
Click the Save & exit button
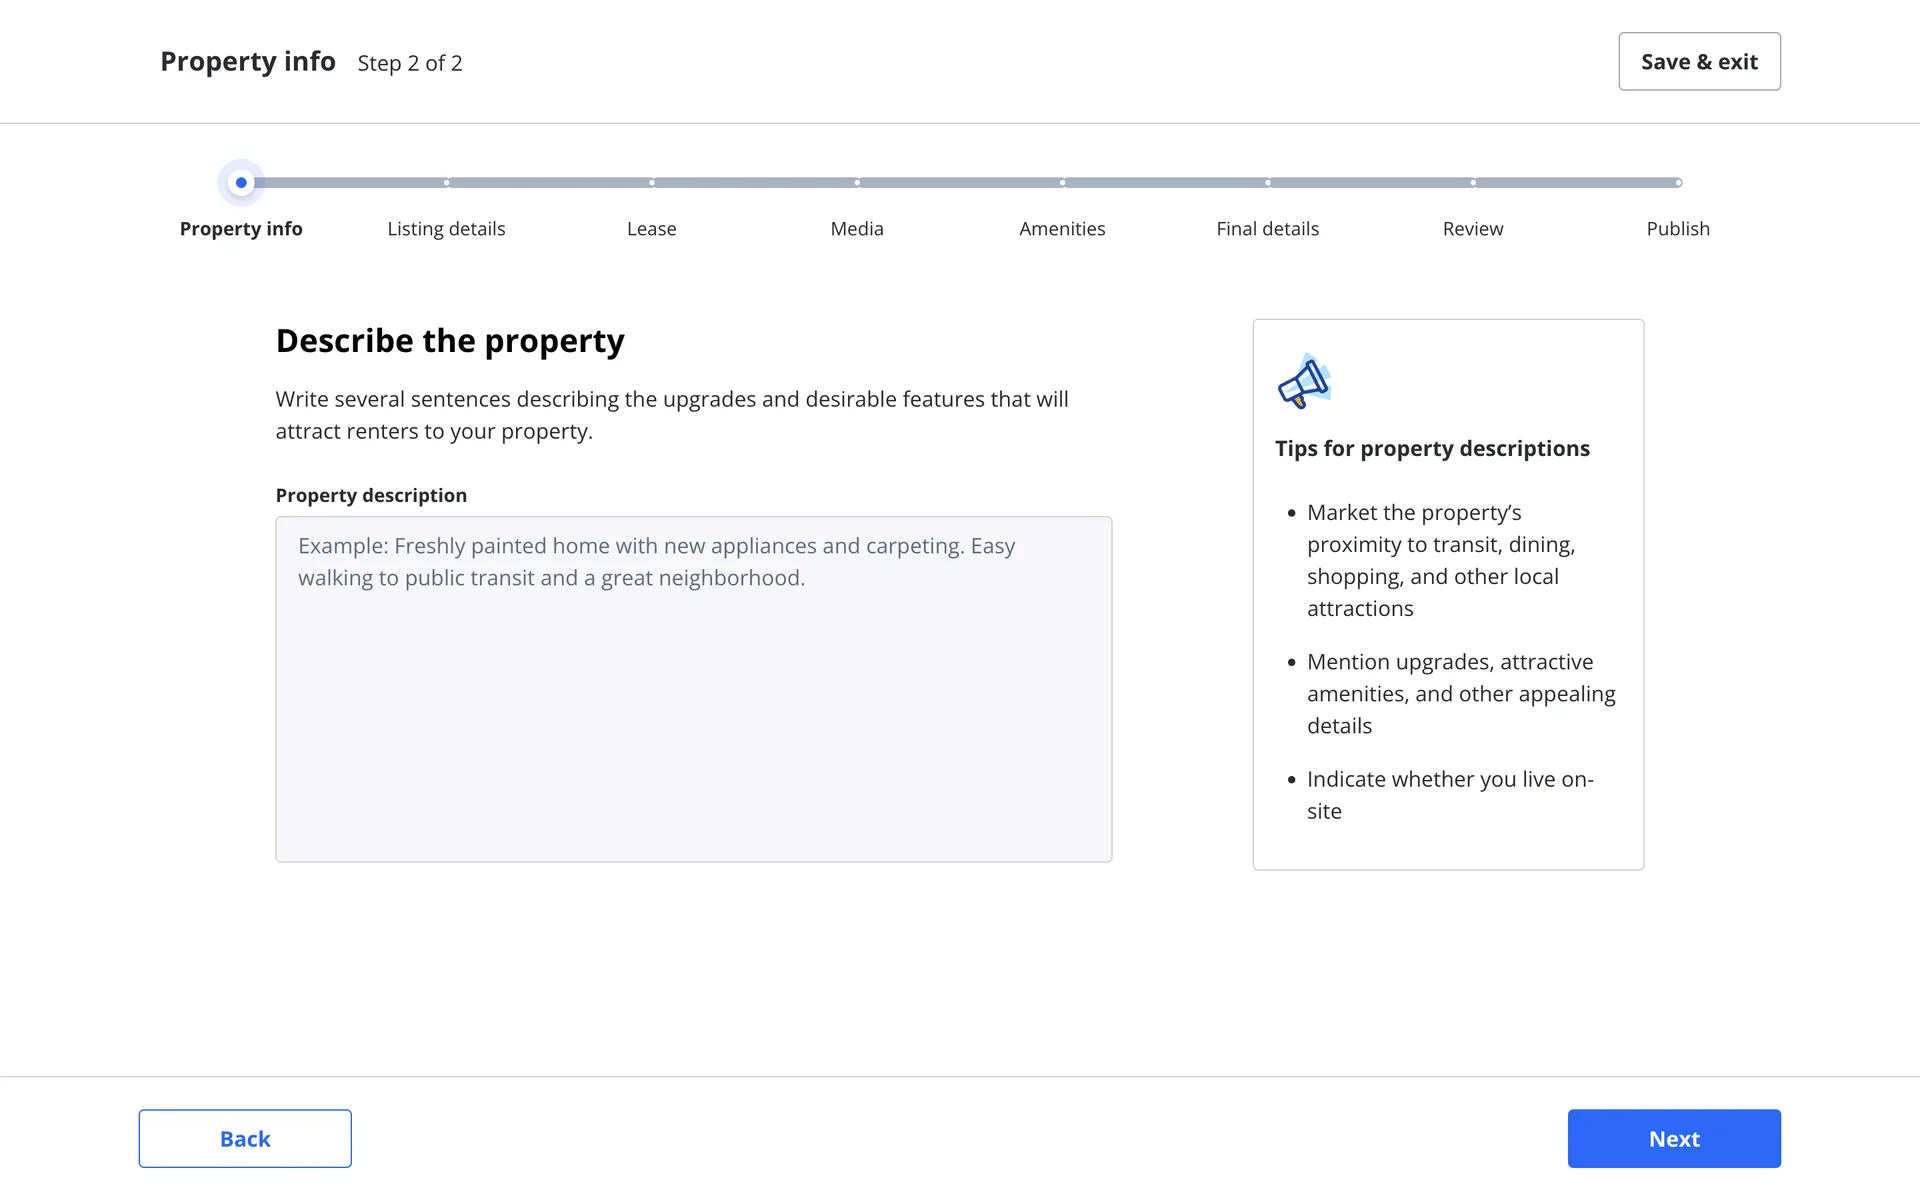1699,62
